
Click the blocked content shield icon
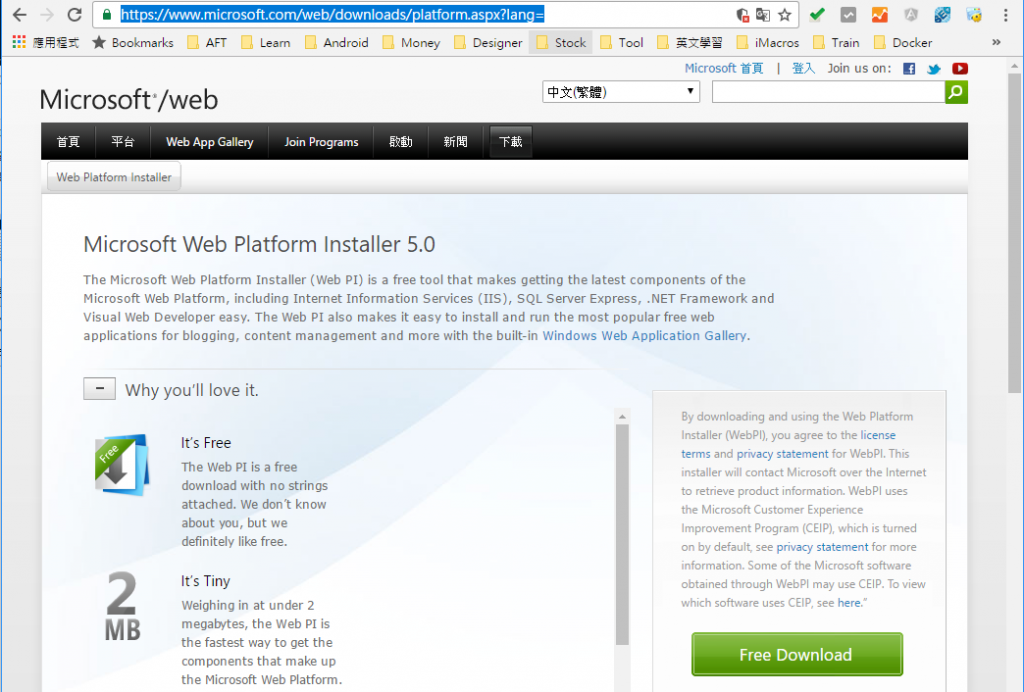(x=743, y=14)
